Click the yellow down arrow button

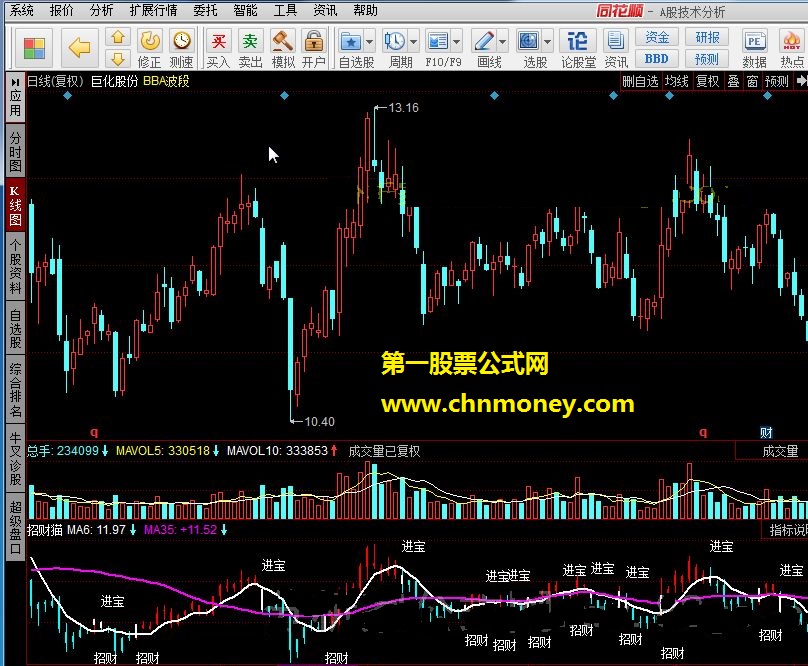coord(118,59)
